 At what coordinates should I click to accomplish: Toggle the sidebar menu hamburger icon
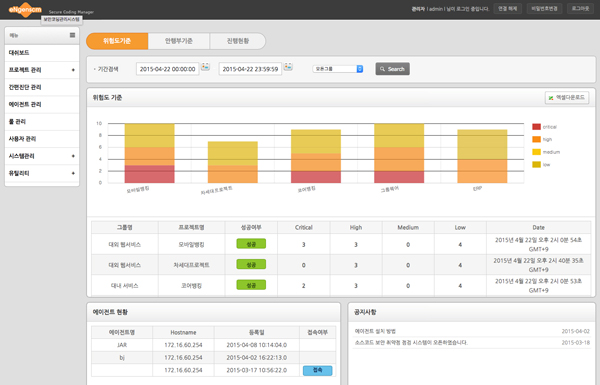pyautogui.click(x=72, y=35)
